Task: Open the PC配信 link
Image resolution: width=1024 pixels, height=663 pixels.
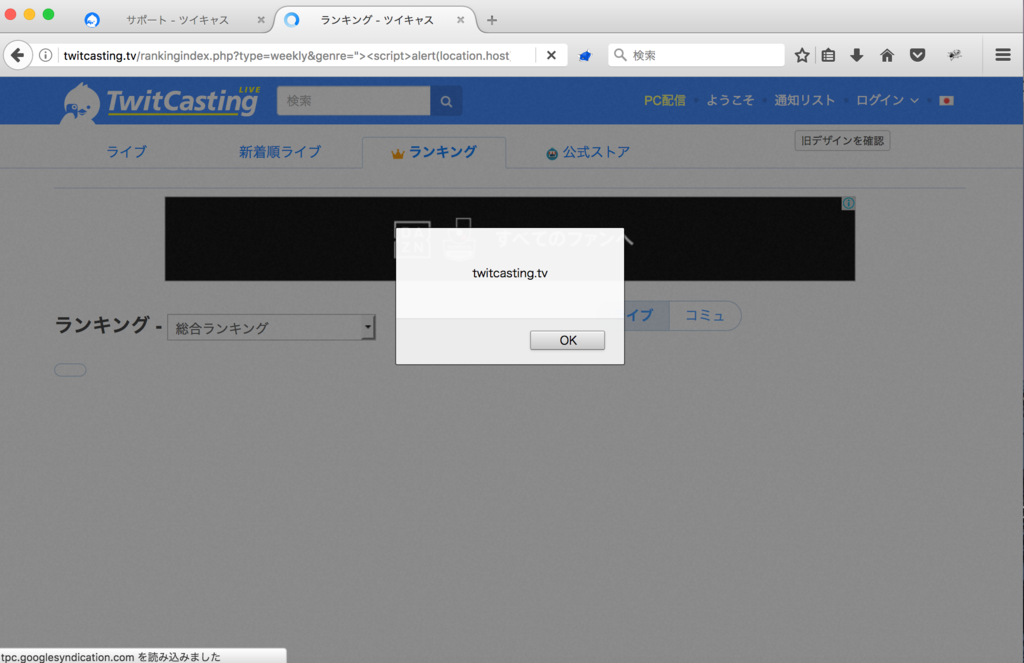Action: (665, 101)
